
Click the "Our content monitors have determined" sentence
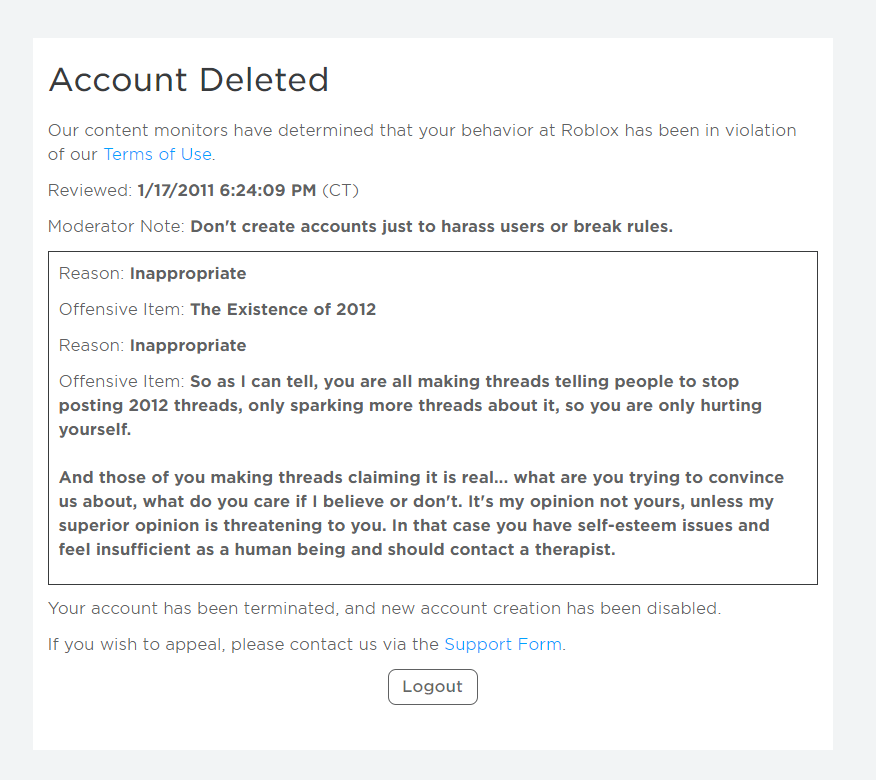click(x=422, y=130)
